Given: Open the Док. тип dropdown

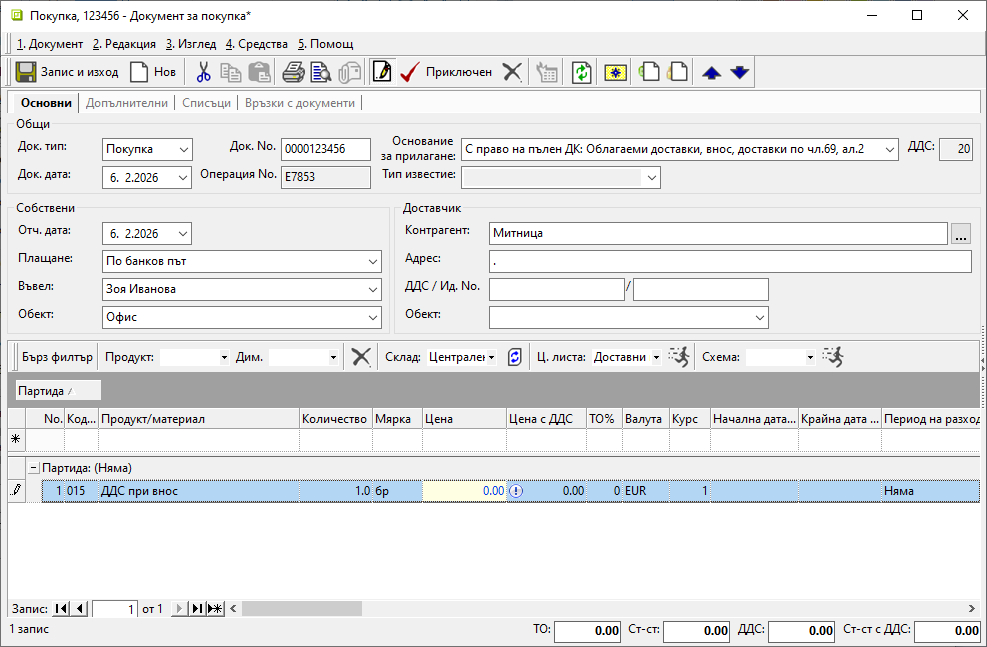Looking at the screenshot, I should (182, 149).
